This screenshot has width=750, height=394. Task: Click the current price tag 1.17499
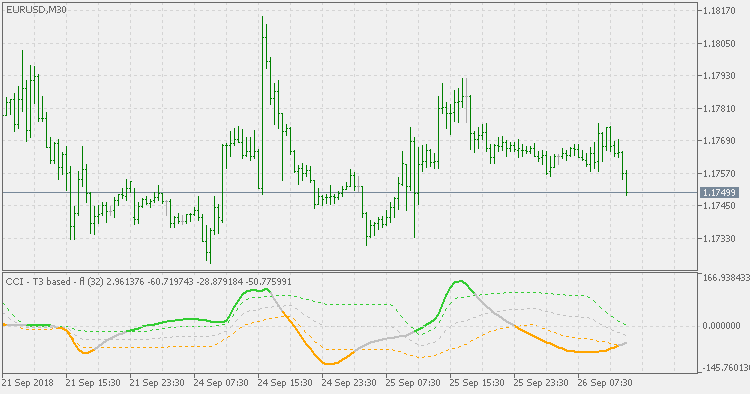[x=719, y=193]
